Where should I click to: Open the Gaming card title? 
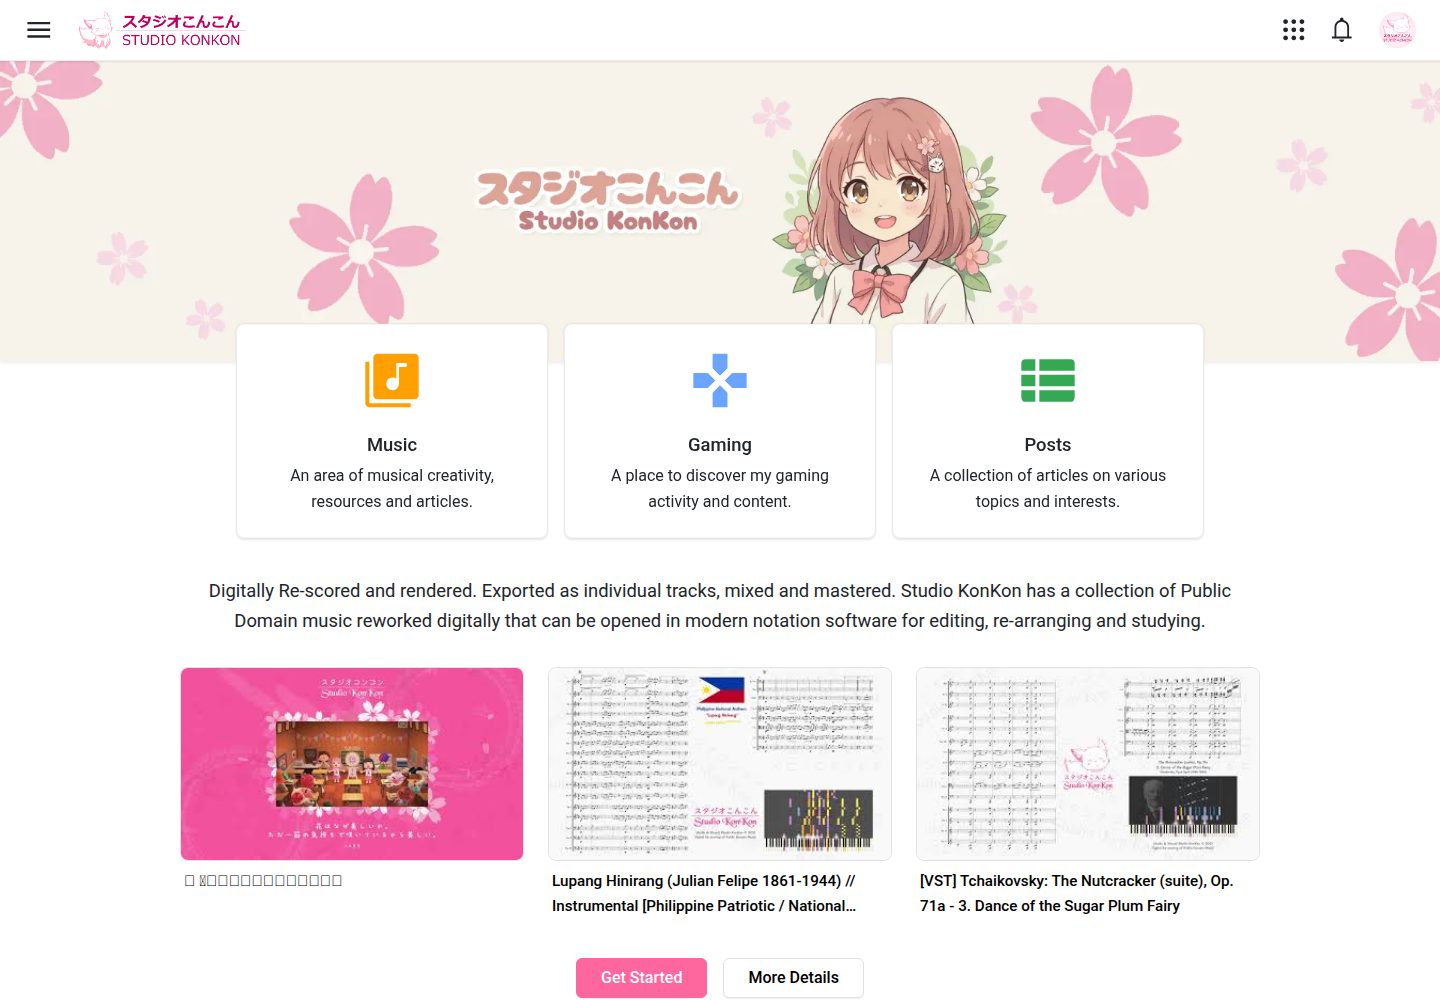(x=720, y=445)
